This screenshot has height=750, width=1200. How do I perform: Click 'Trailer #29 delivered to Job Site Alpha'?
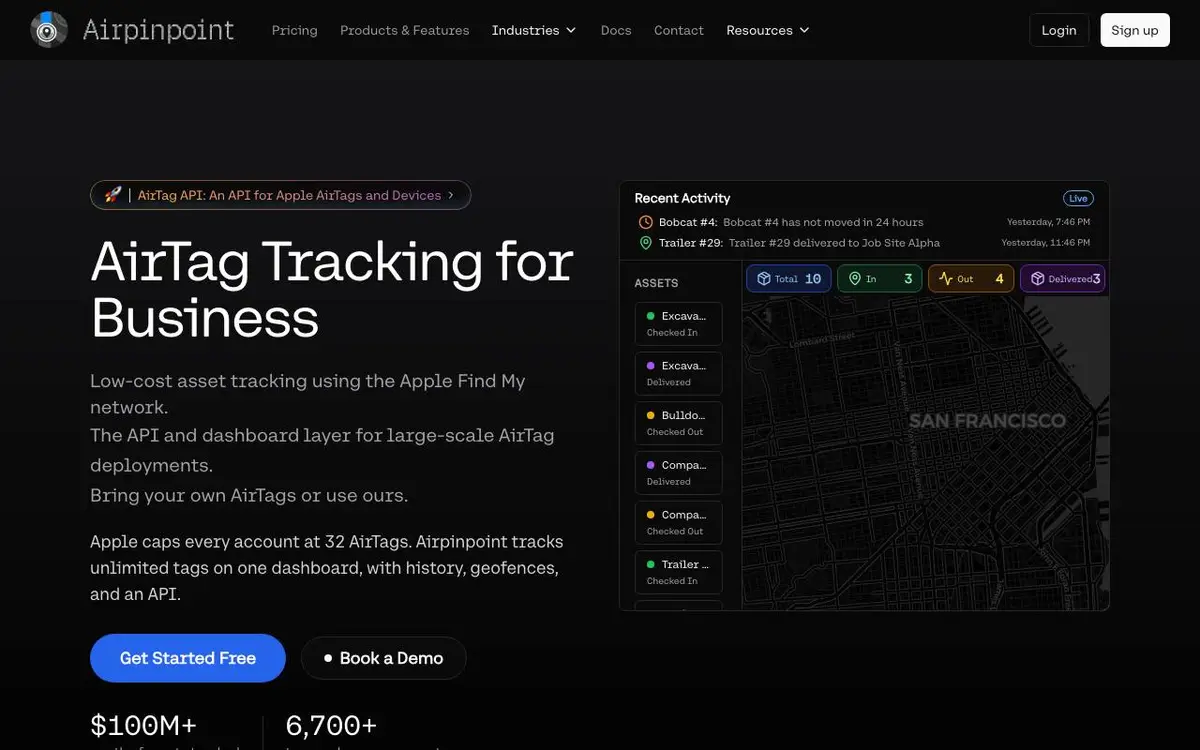tap(834, 243)
